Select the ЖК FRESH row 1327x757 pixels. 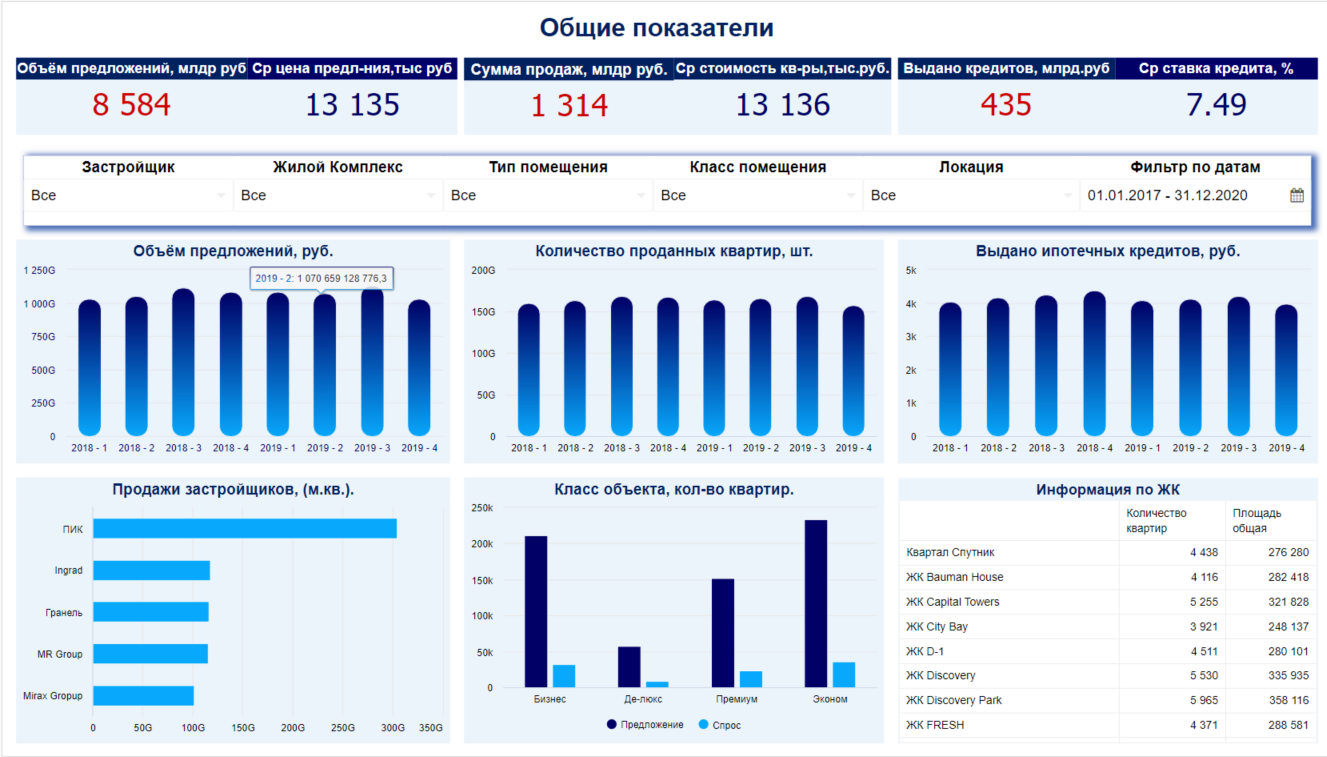pyautogui.click(x=1108, y=725)
